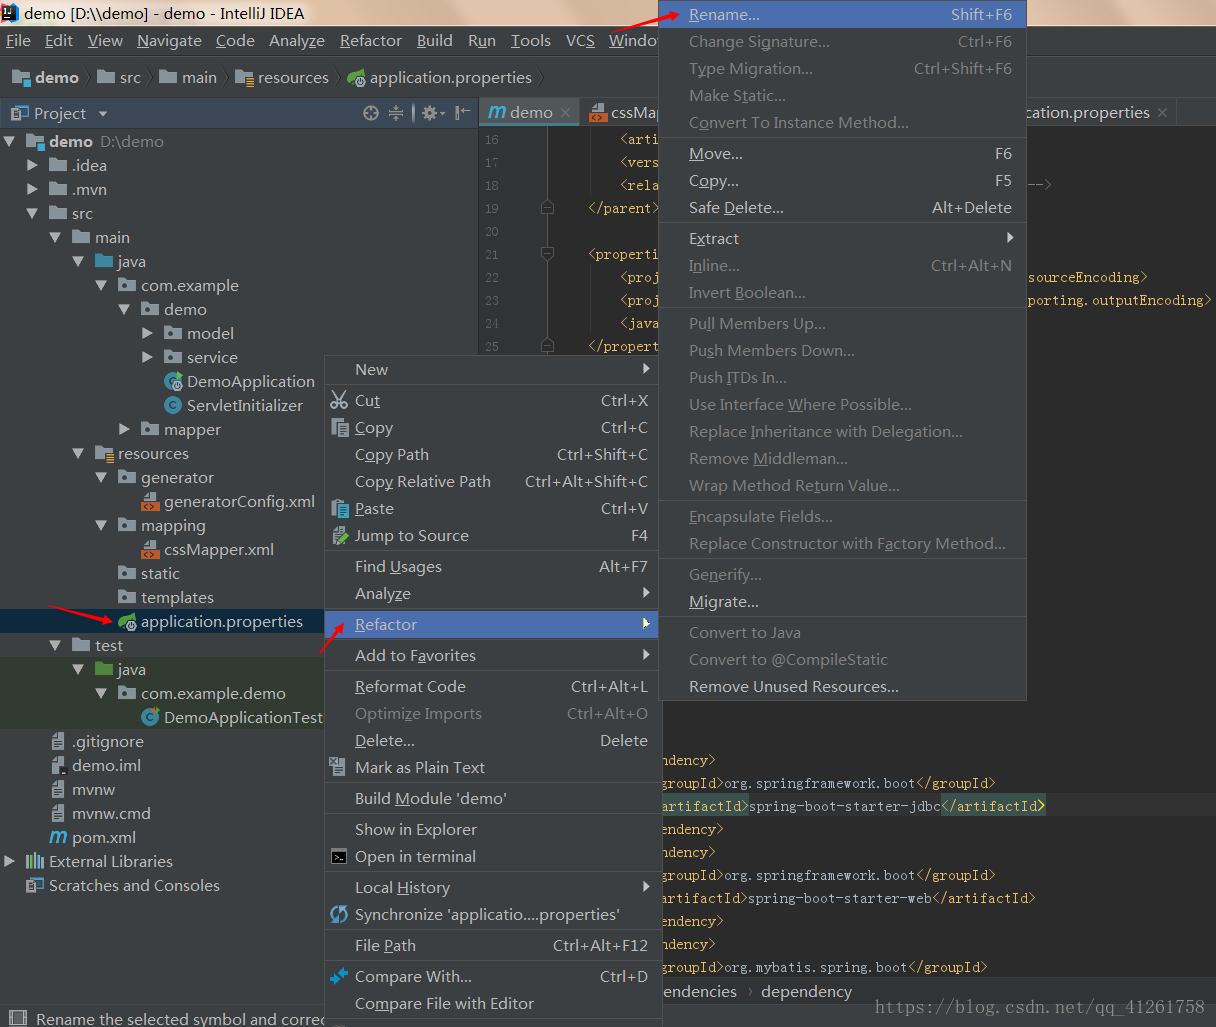Click the Mark as Plain Text icon
Viewport: 1216px width, 1027px height.
click(x=337, y=767)
